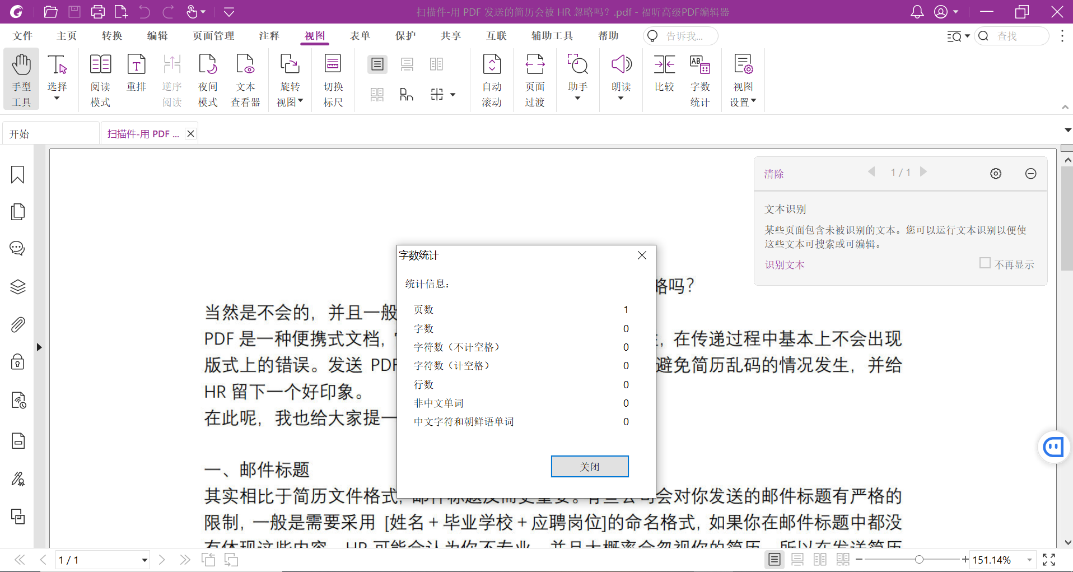Image resolution: width=1073 pixels, height=572 pixels.
Task: Open the 字数统计 word count tool
Action: tap(699, 79)
